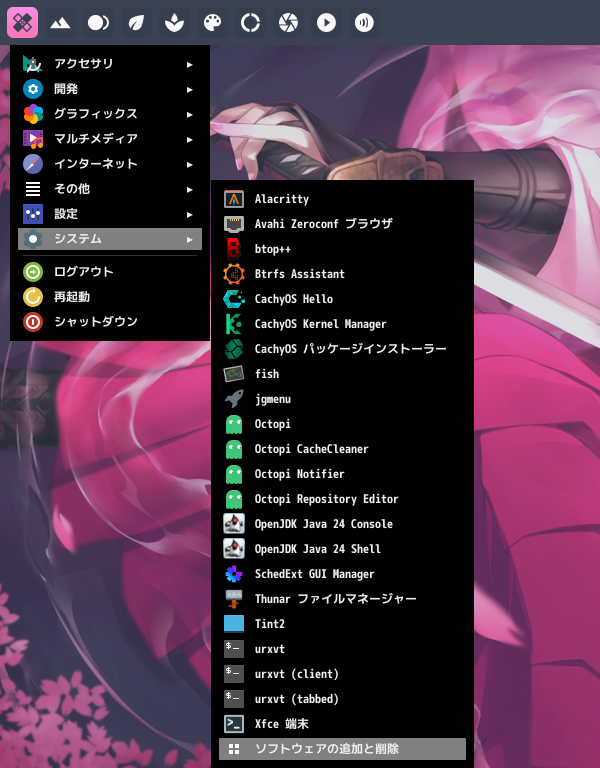Open the アクセサリ category

pos(110,64)
